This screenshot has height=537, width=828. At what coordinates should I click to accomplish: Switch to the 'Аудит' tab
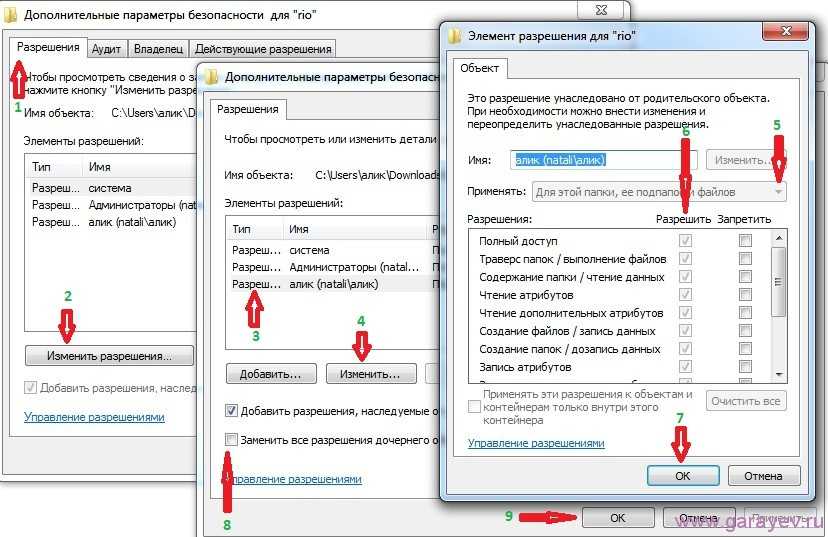(x=106, y=49)
